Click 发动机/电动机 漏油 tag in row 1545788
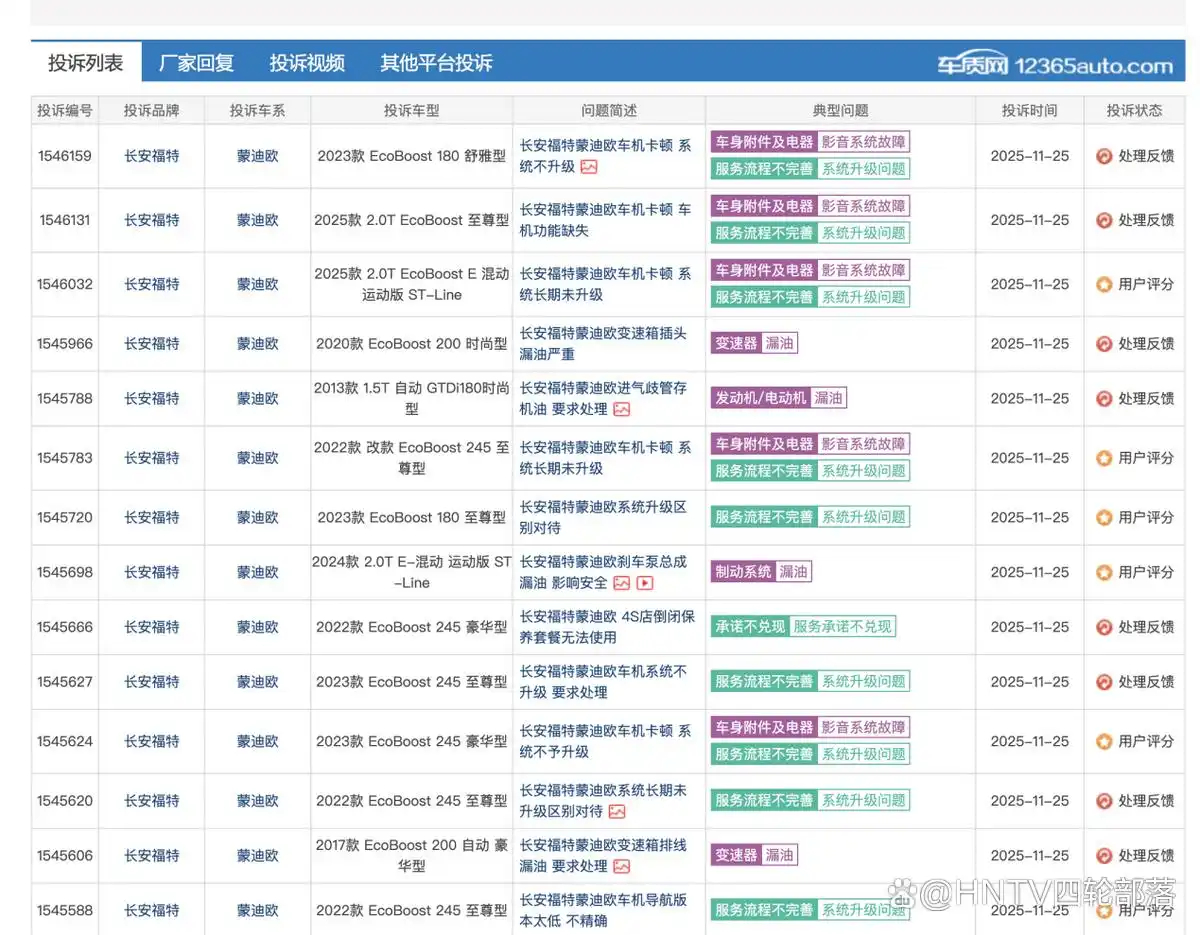This screenshot has height=935, width=1200. point(779,398)
